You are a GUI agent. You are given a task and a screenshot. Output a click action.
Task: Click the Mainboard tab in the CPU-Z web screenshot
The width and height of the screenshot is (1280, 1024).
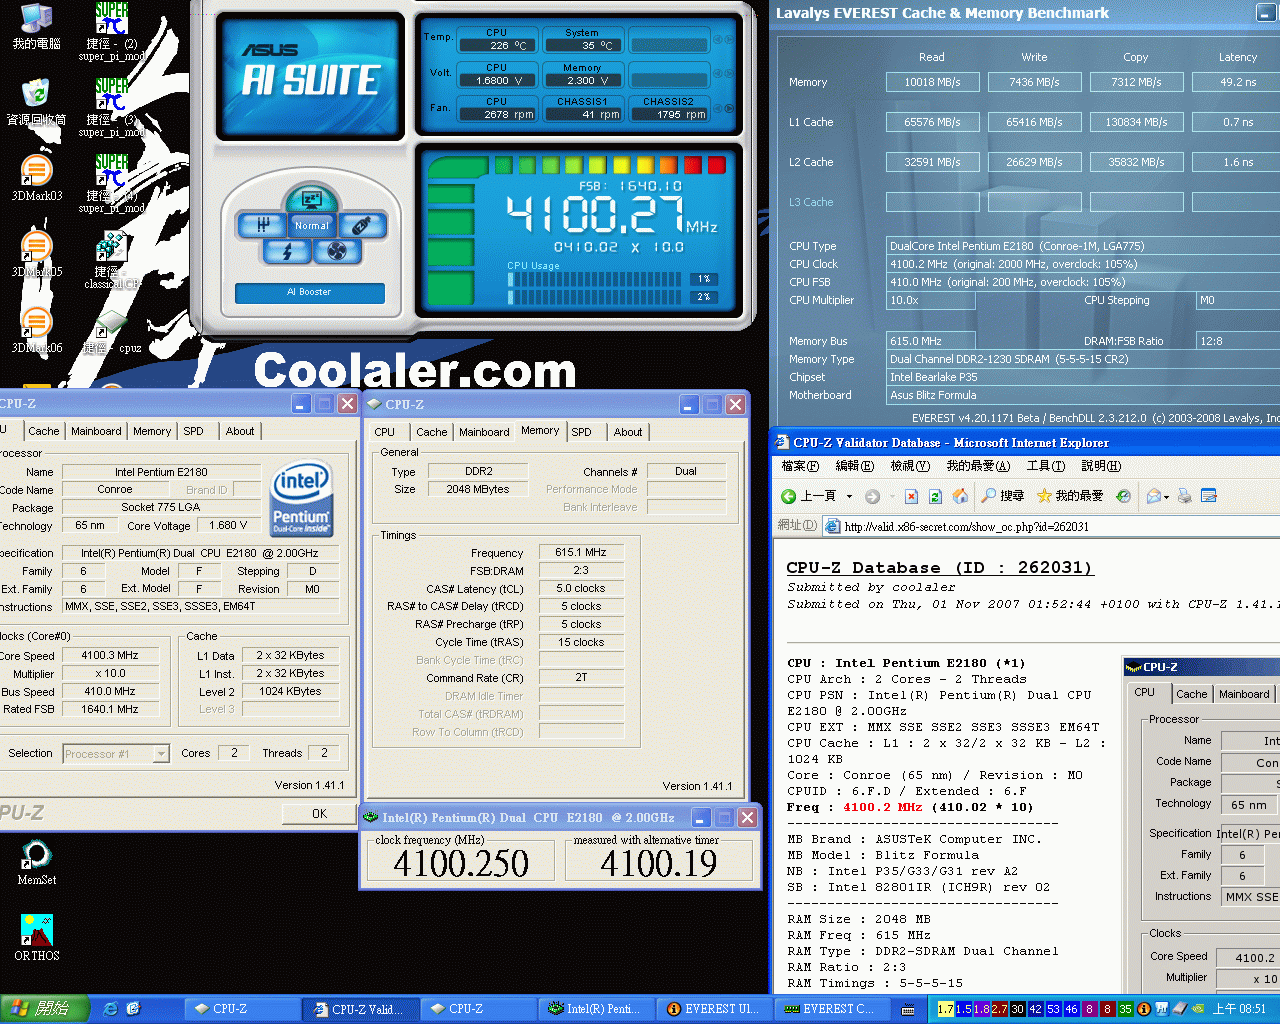click(1244, 694)
